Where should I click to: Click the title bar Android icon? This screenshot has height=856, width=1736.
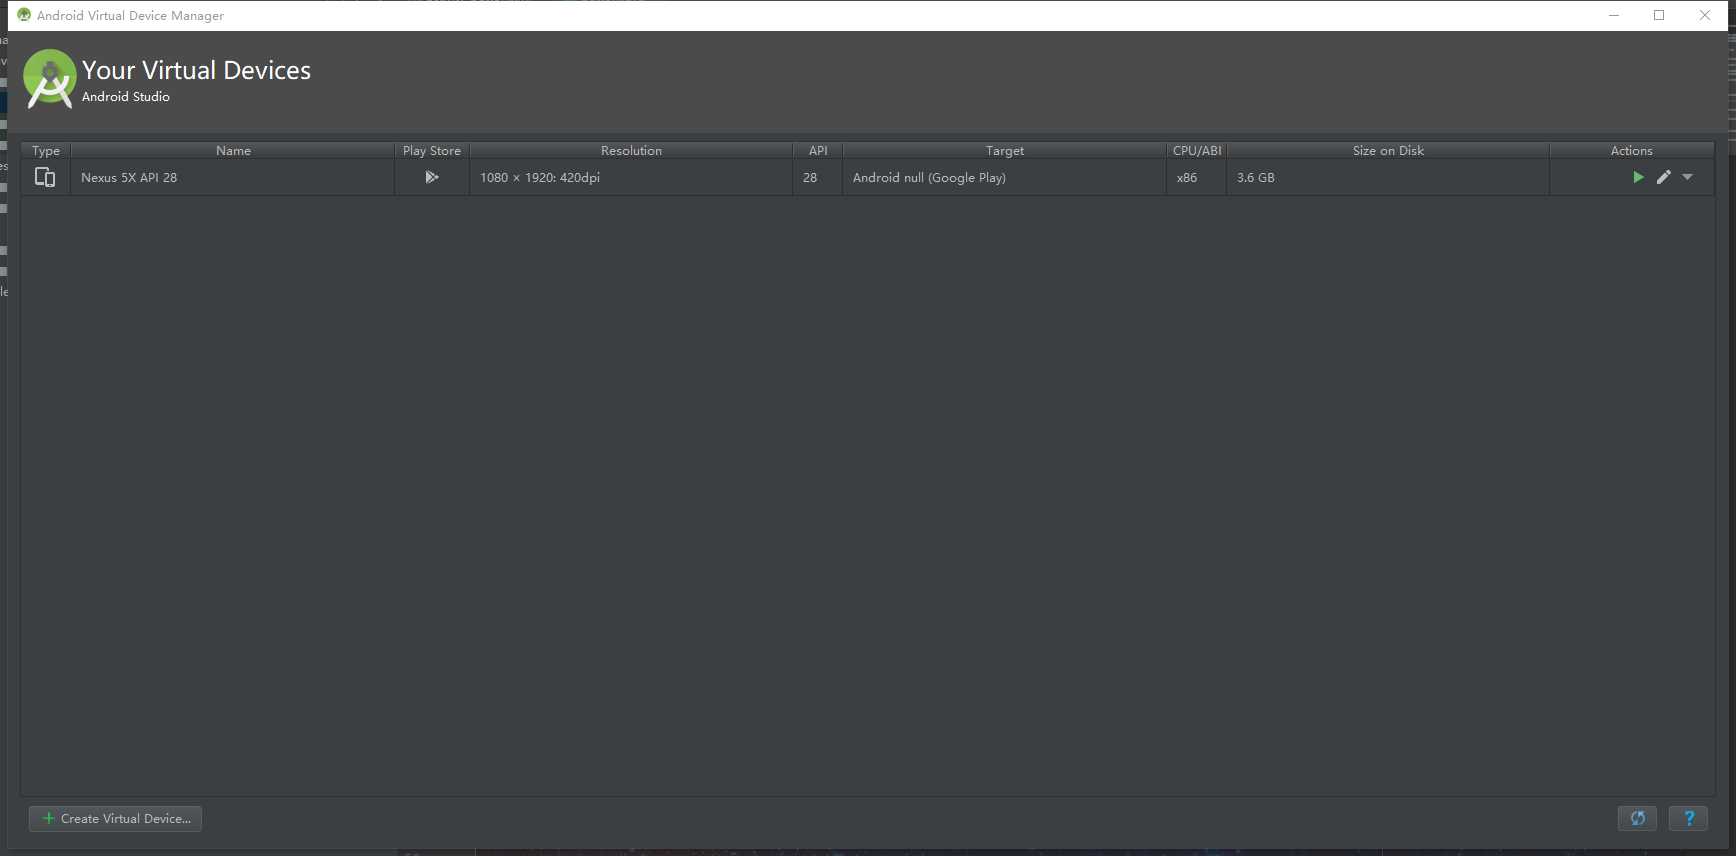point(24,15)
